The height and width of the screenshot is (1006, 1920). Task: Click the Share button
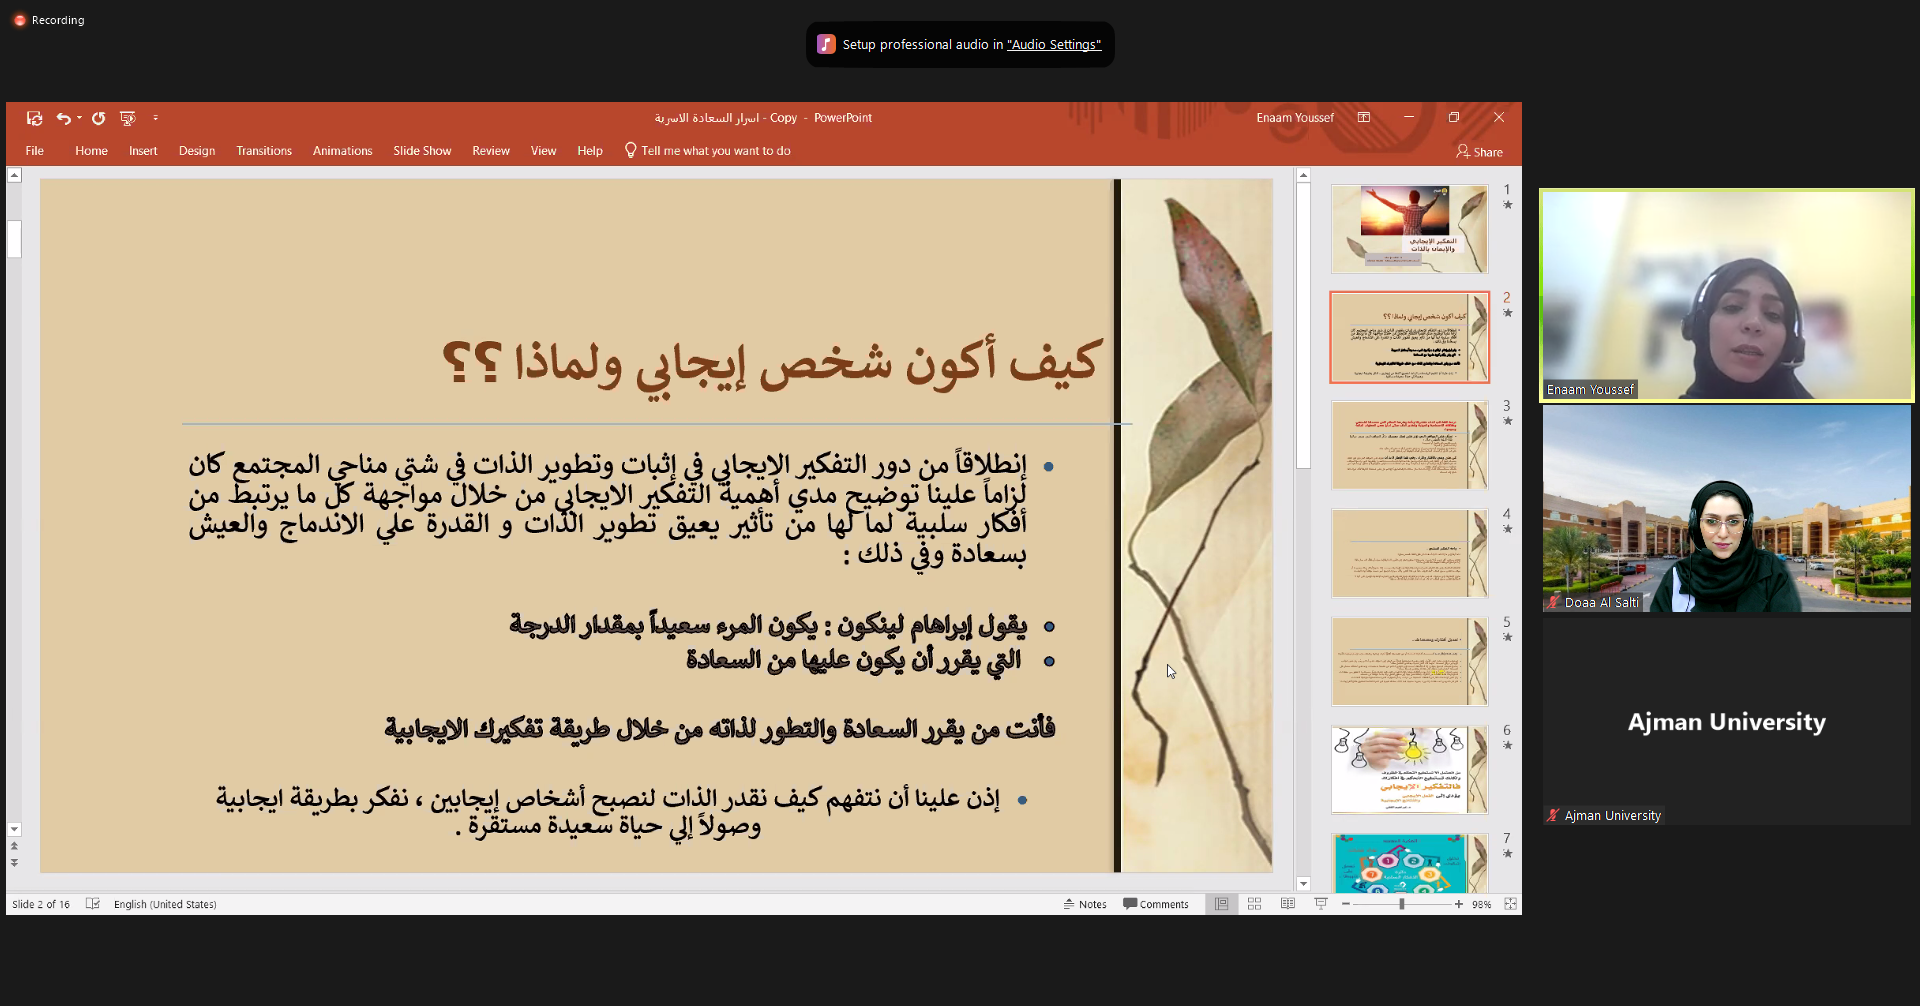point(1479,152)
